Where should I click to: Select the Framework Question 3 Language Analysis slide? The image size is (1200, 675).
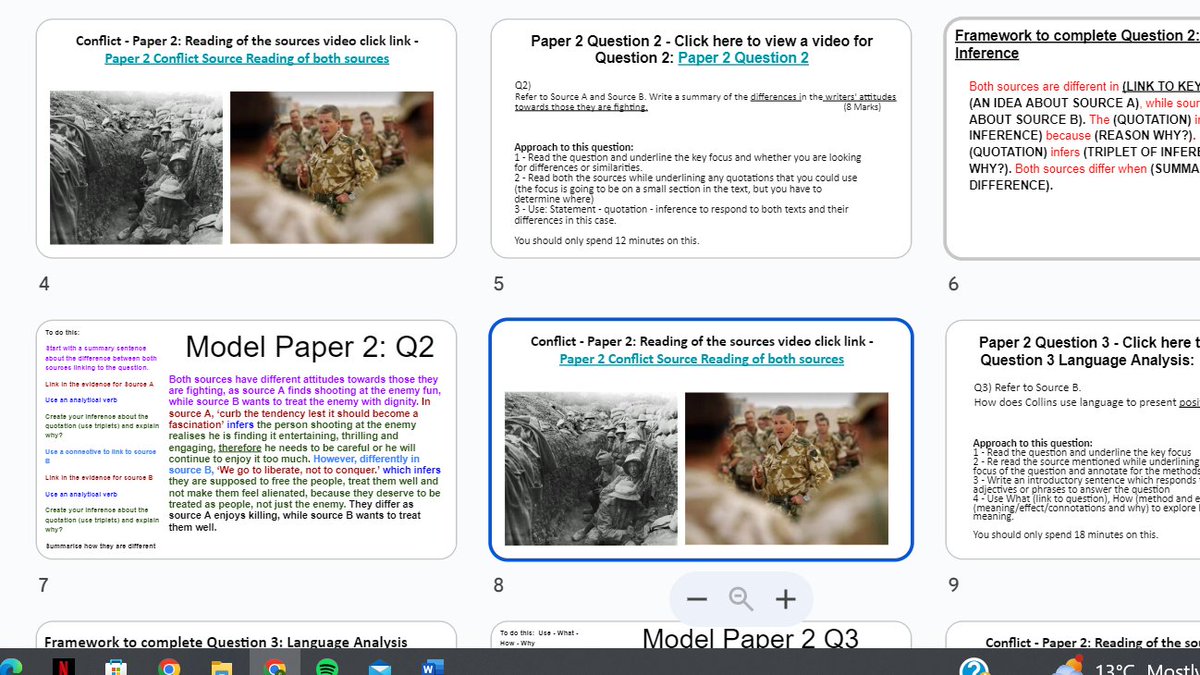[246, 634]
